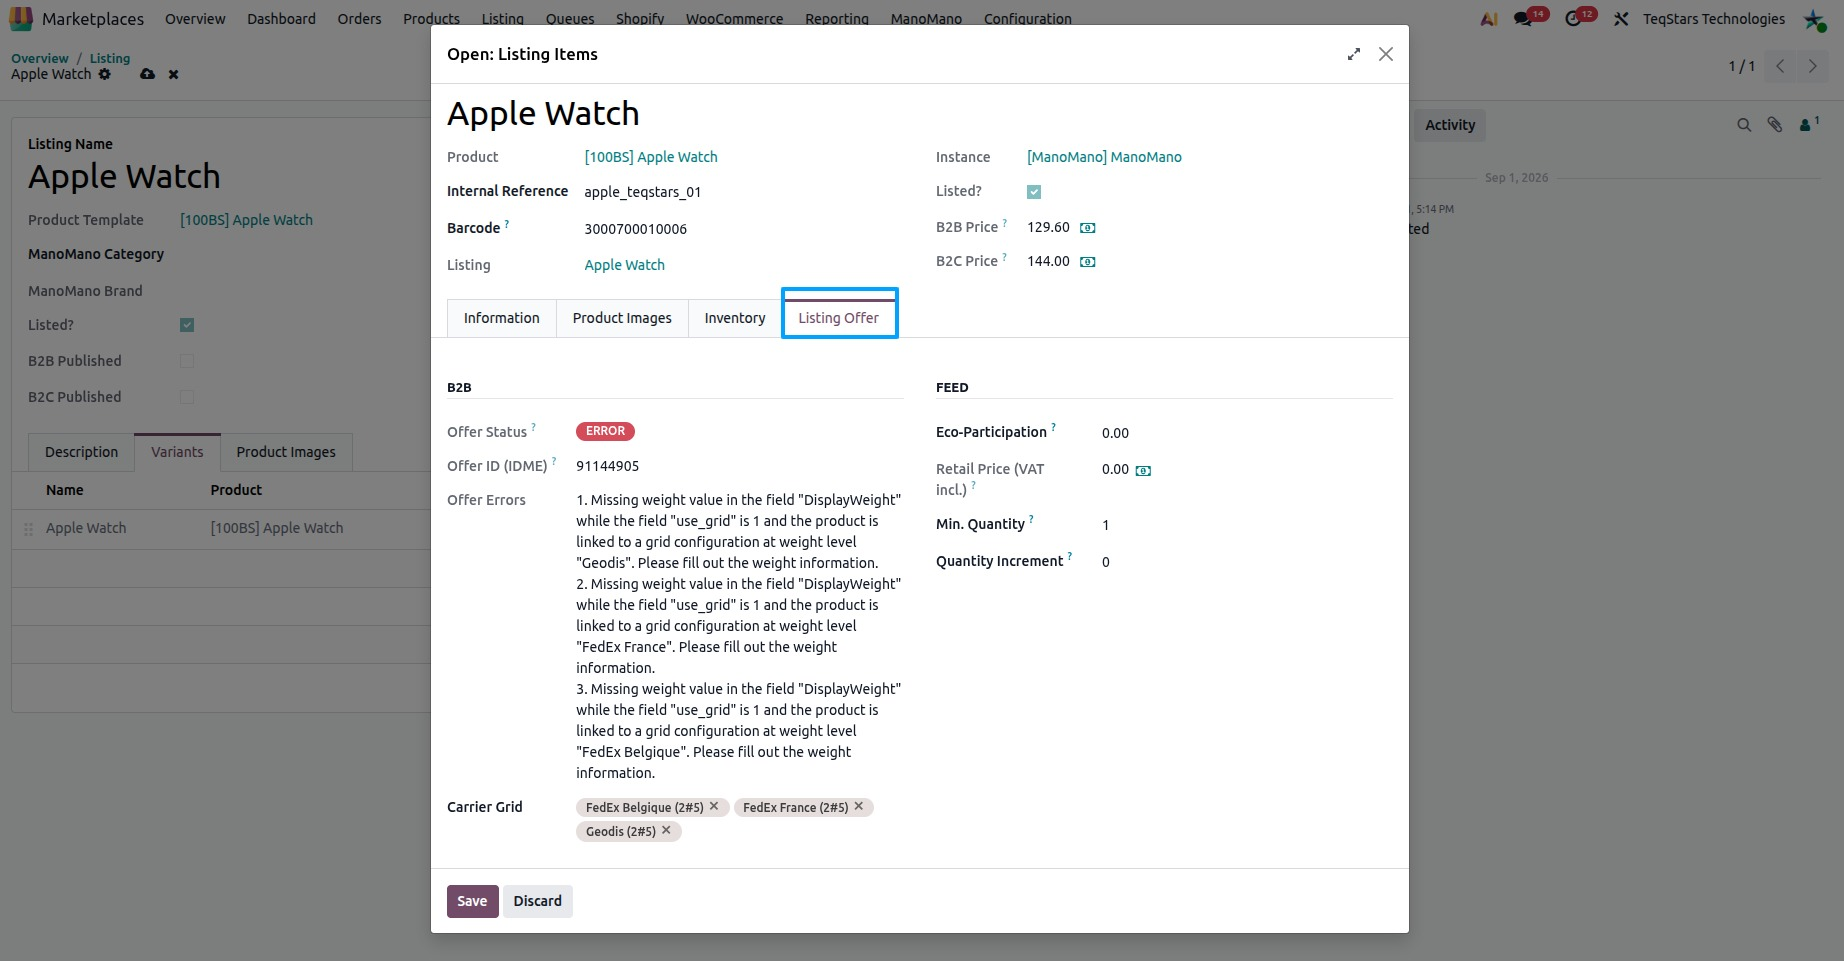
Task: Open the [100BS] Apple Watch product link in dialog
Action: [x=651, y=157]
